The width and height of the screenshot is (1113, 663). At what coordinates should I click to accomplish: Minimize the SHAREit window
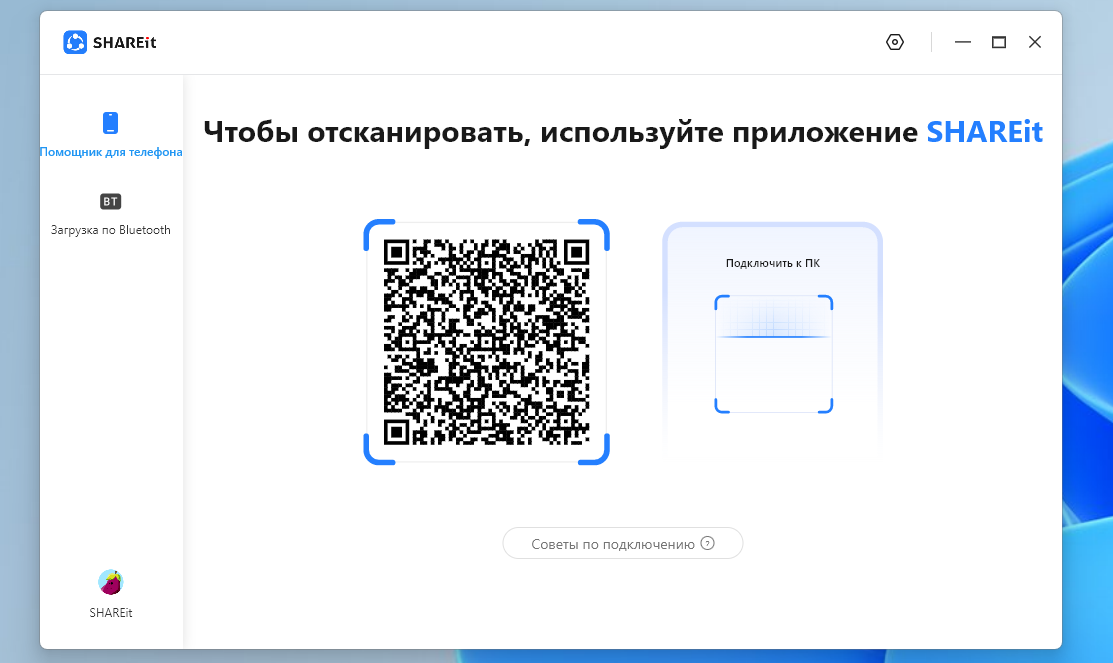click(x=963, y=43)
